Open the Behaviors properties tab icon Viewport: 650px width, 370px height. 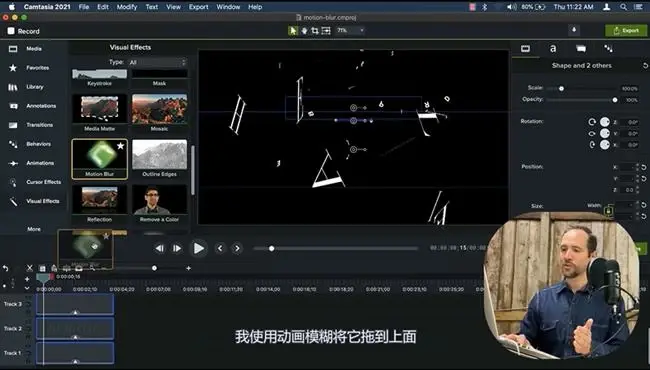point(608,49)
